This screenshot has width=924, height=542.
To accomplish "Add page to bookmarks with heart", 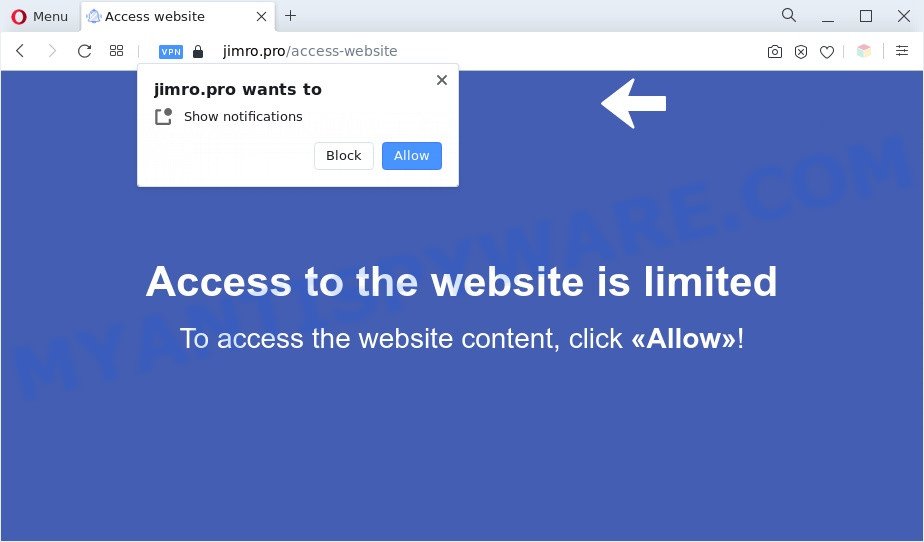I will coord(827,52).
